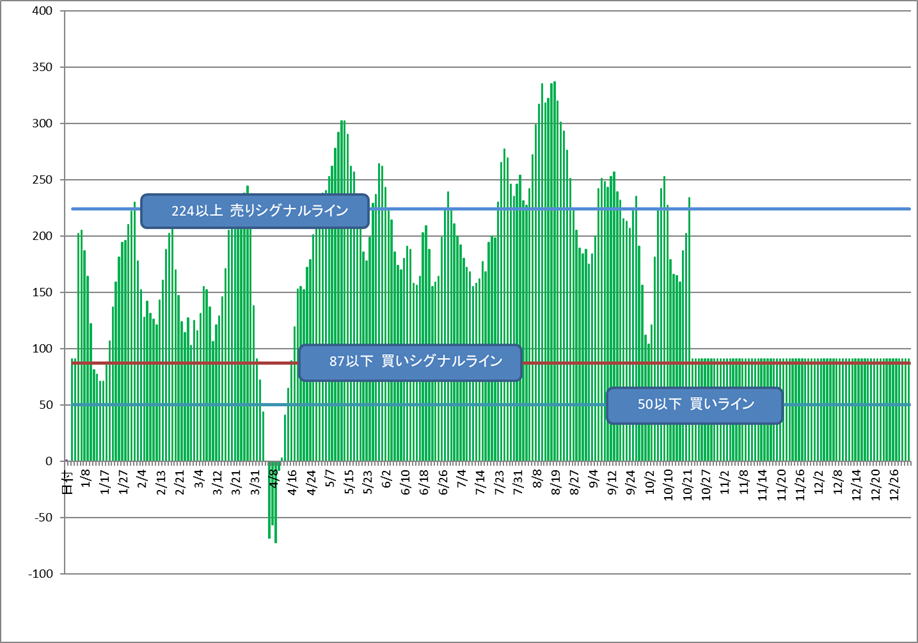
Task: Click the teal horizontal line at 50
Action: [x=850, y=405]
